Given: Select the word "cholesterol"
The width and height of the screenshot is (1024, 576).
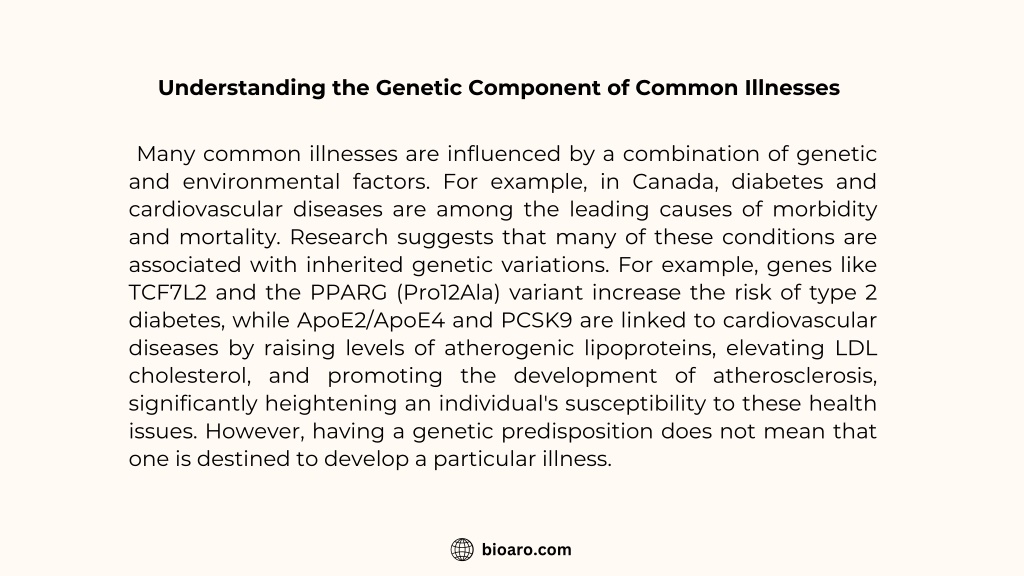Looking at the screenshot, I should click(x=189, y=376).
